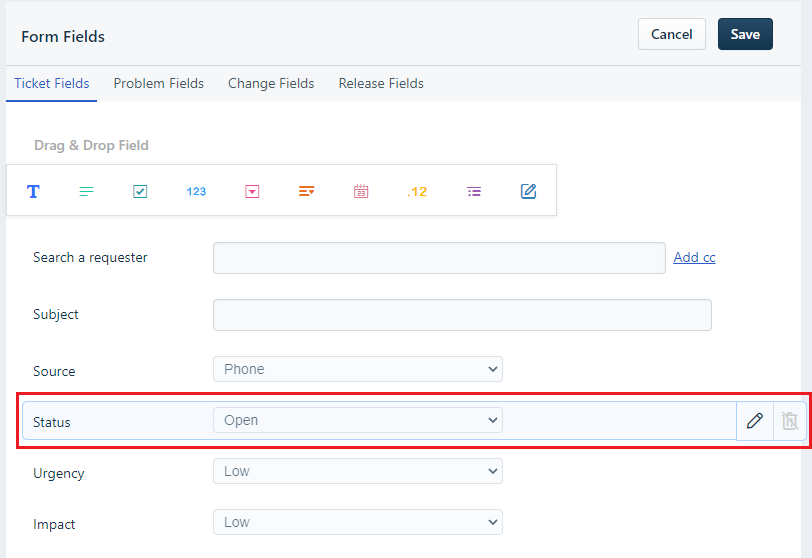The height and width of the screenshot is (558, 812).
Task: Choose the purple multi-select list icon
Action: (474, 192)
